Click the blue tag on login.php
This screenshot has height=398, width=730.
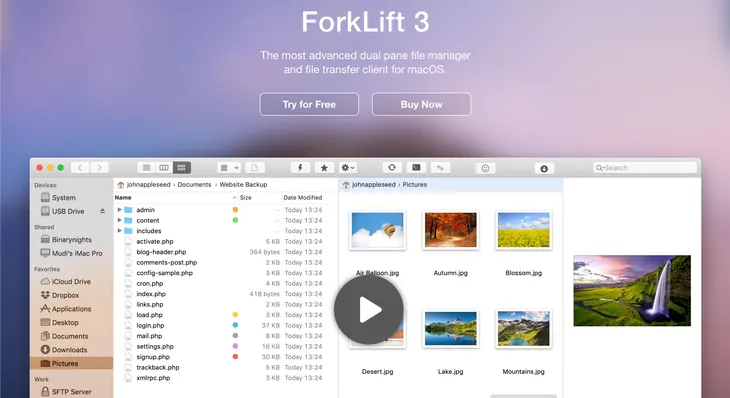pos(235,325)
